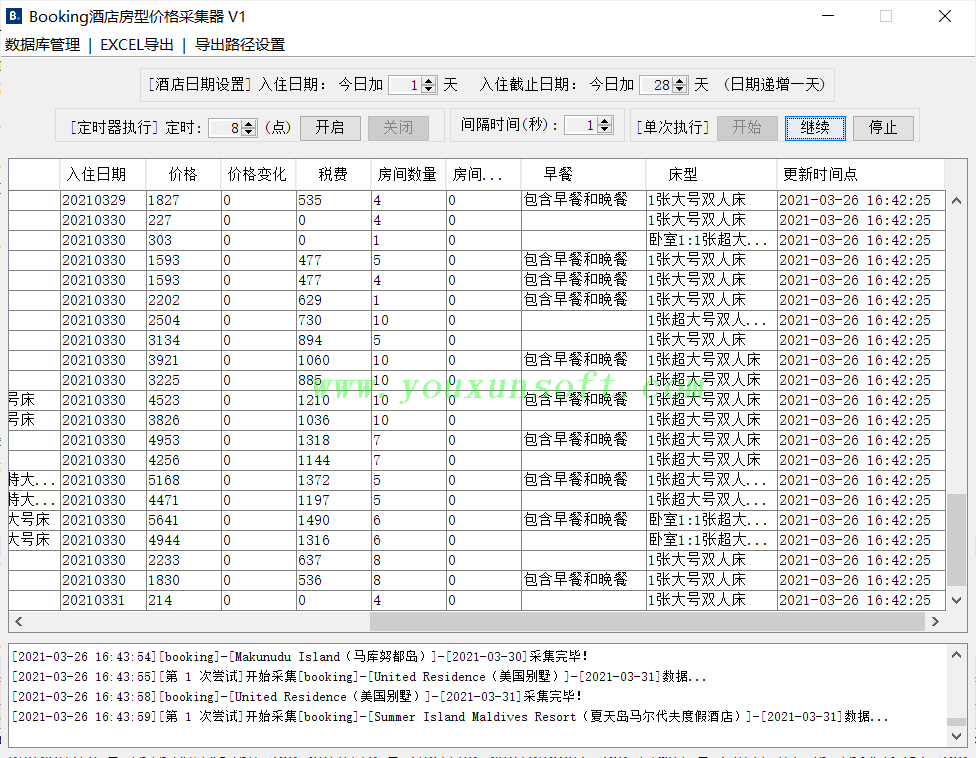Decrease the 入住截止日期 days spinner
976x758 pixels.
point(680,89)
